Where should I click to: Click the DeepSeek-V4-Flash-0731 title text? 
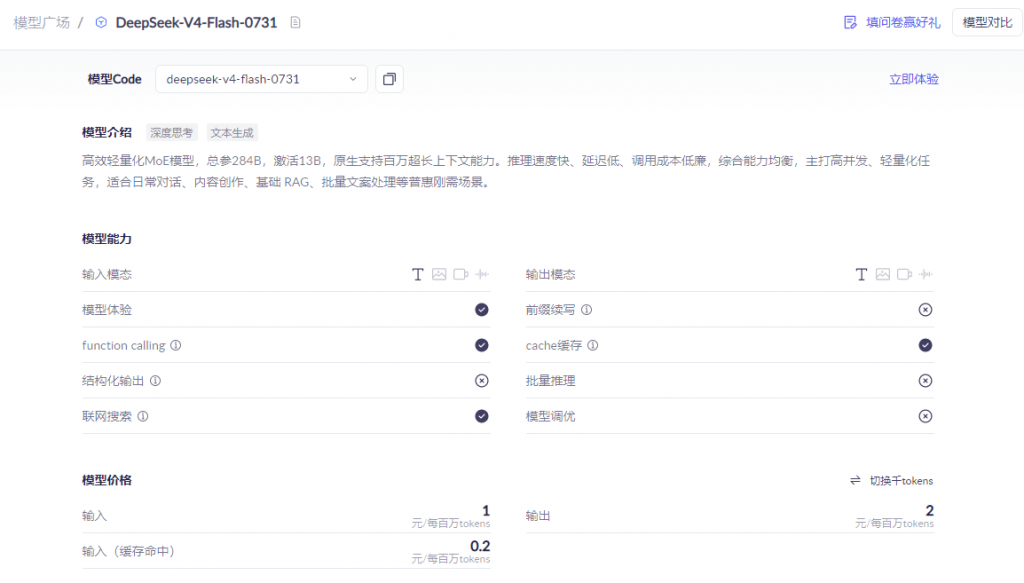pos(197,22)
